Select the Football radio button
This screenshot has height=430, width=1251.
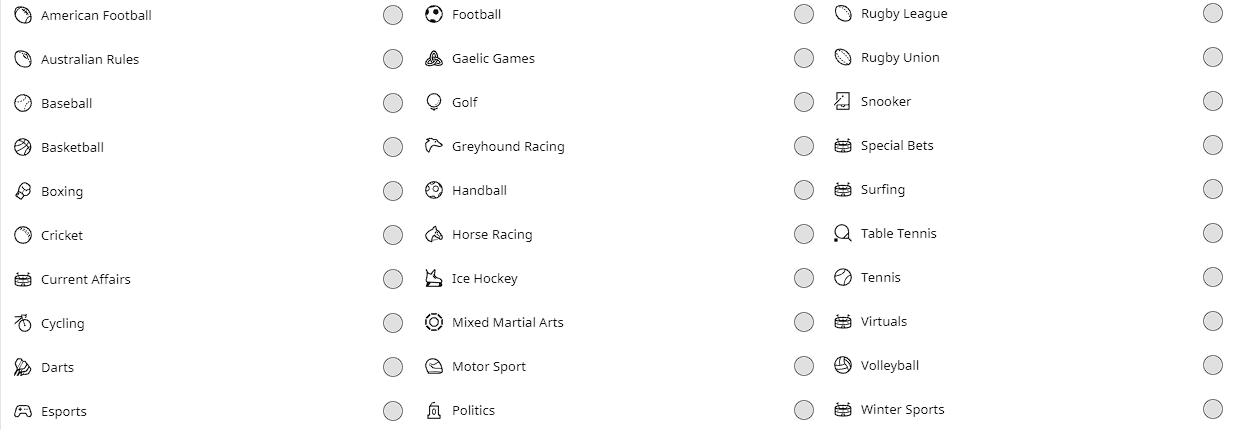pos(804,14)
